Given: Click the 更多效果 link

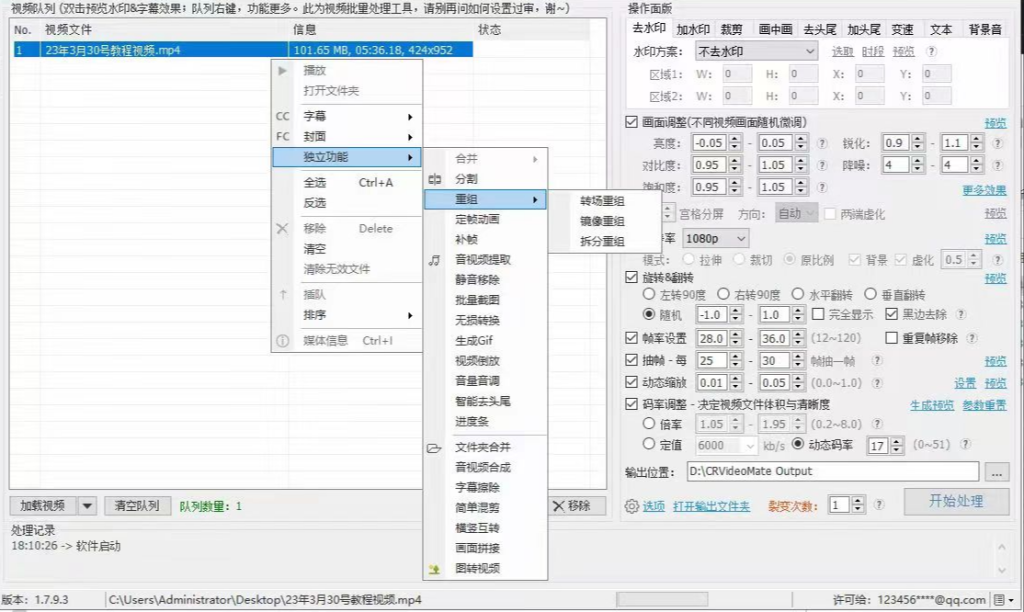Looking at the screenshot, I should [984, 190].
